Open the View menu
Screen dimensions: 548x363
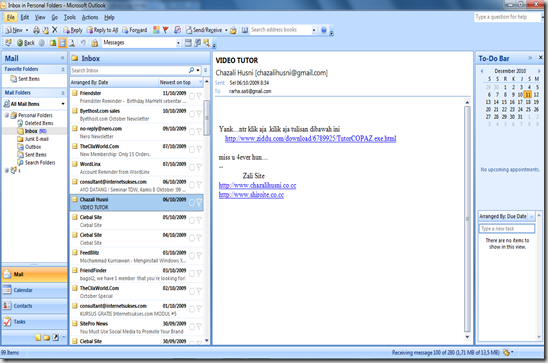click(40, 17)
